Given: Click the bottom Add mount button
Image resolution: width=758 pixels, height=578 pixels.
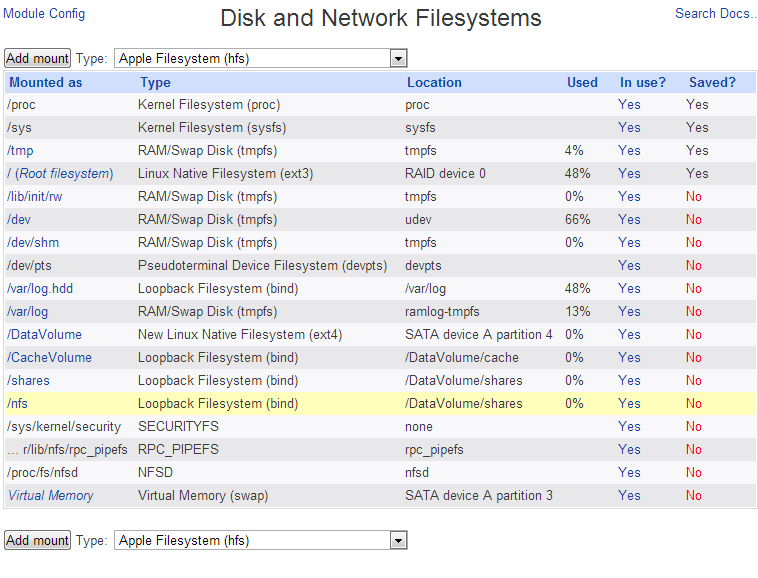Looking at the screenshot, I should pos(38,541).
